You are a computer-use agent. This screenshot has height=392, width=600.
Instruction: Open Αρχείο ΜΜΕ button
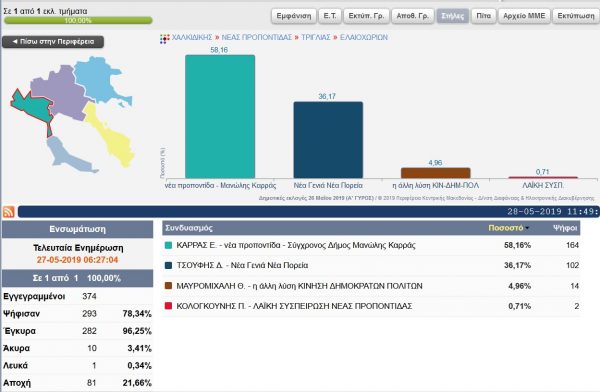point(524,16)
